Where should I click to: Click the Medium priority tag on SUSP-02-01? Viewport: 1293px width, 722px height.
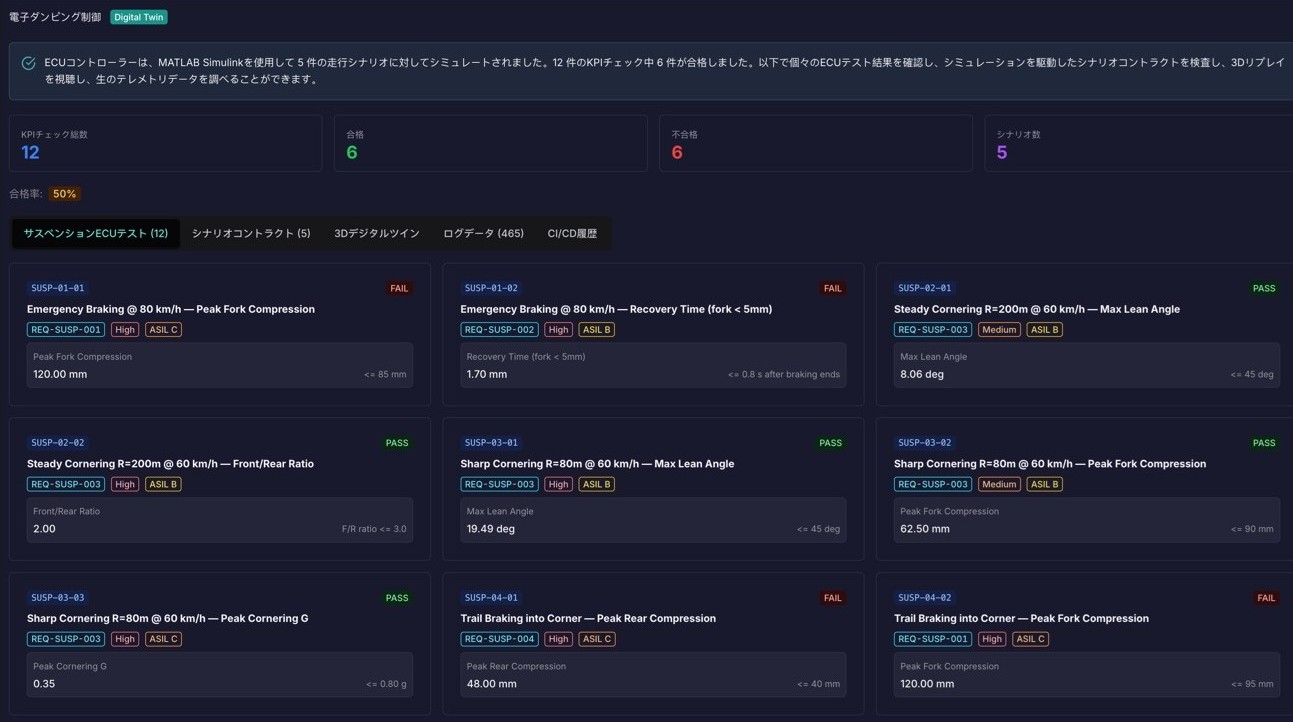pos(999,330)
